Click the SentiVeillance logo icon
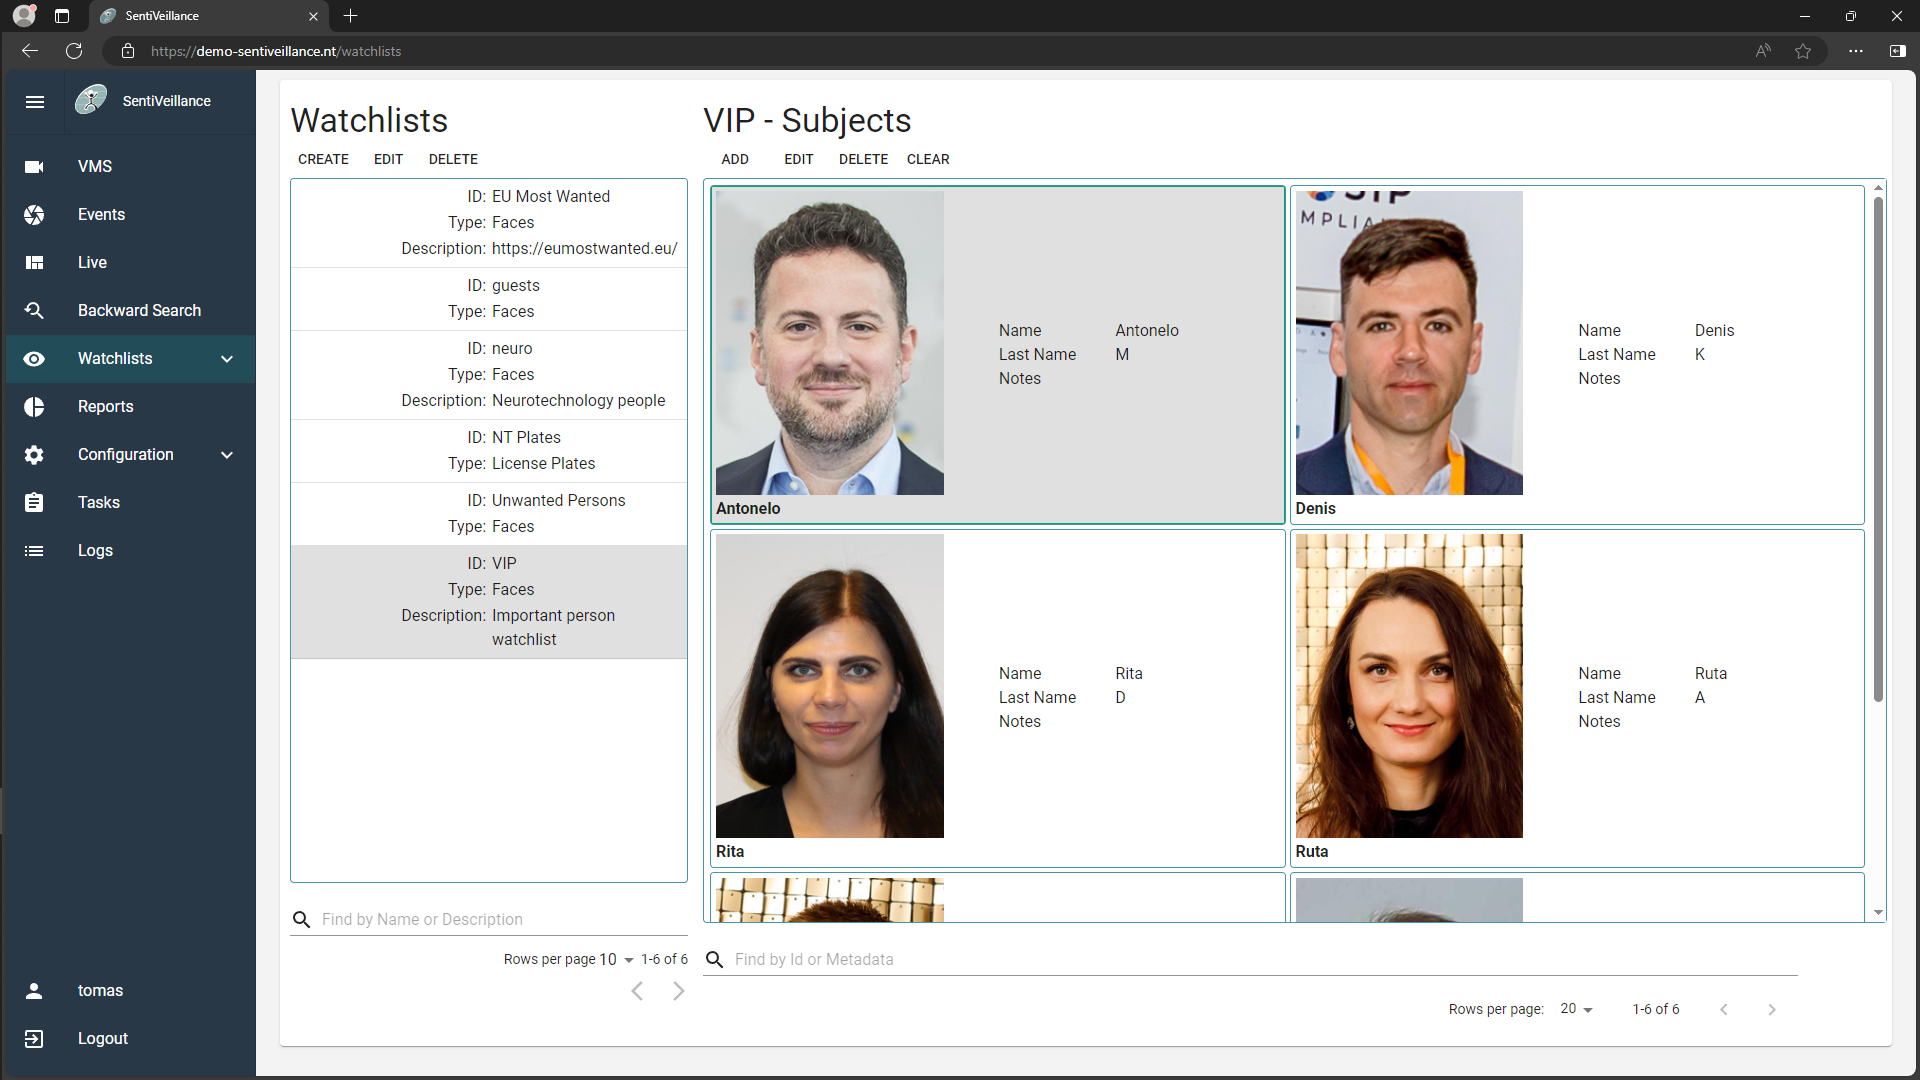Viewport: 1920px width, 1080px height. [x=91, y=100]
